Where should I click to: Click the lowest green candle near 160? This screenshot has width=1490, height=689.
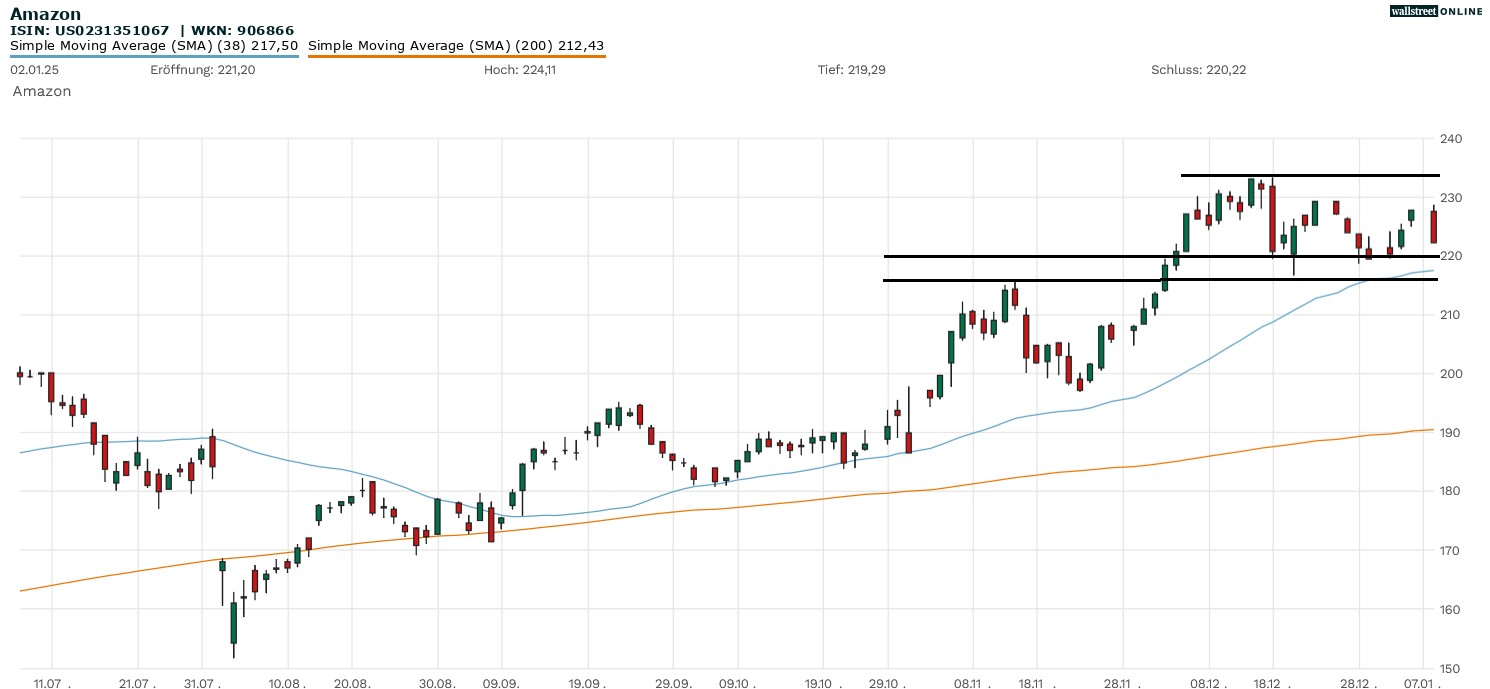tap(233, 623)
